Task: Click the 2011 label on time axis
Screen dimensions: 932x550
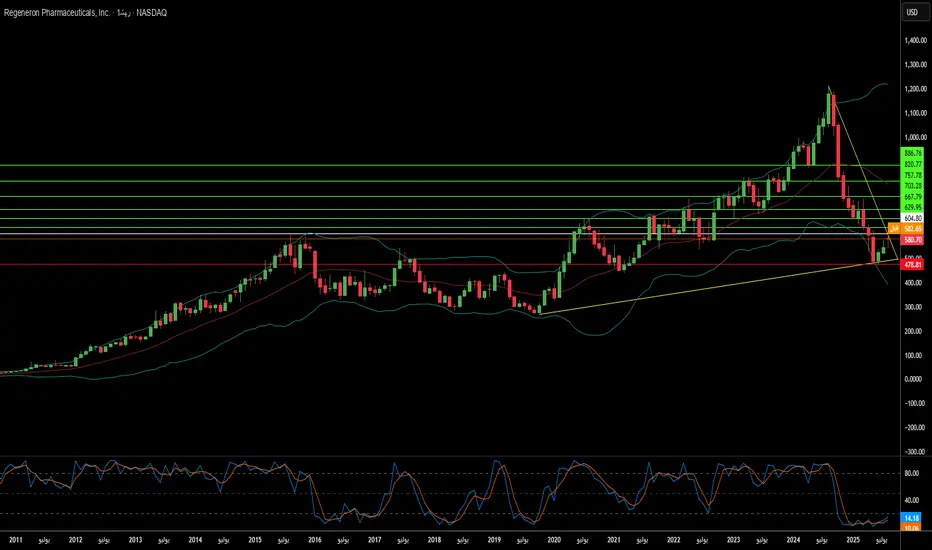Action: [x=14, y=540]
